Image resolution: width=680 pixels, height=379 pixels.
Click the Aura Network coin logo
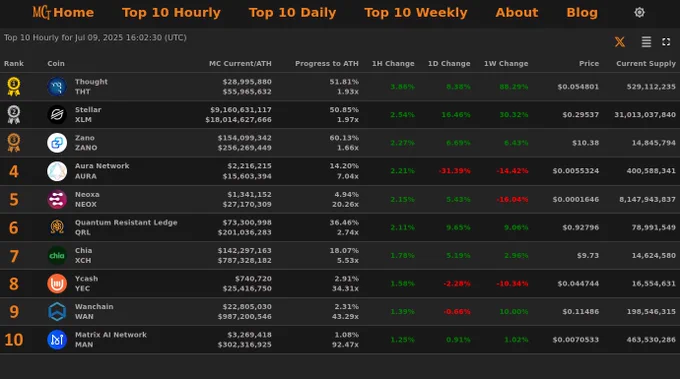57,171
